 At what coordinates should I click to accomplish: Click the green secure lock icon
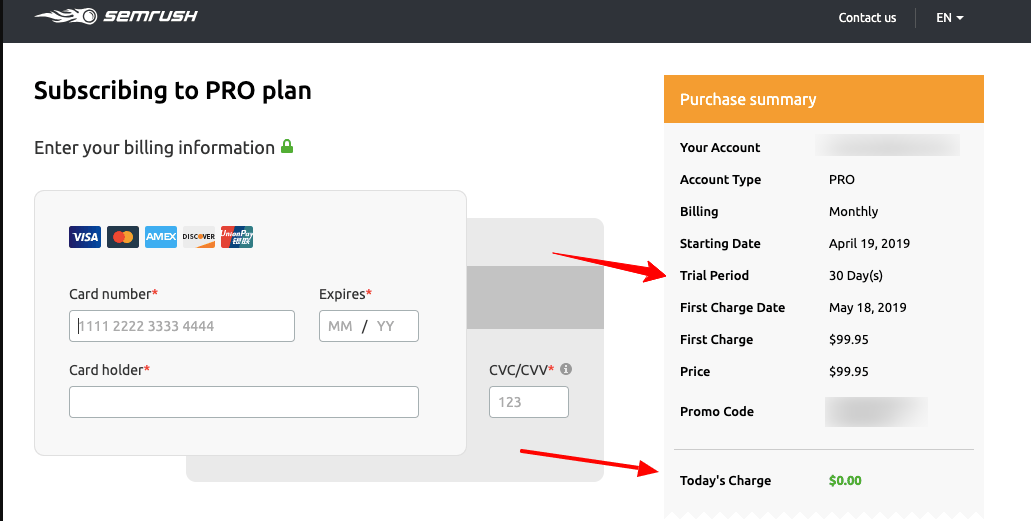click(x=287, y=146)
